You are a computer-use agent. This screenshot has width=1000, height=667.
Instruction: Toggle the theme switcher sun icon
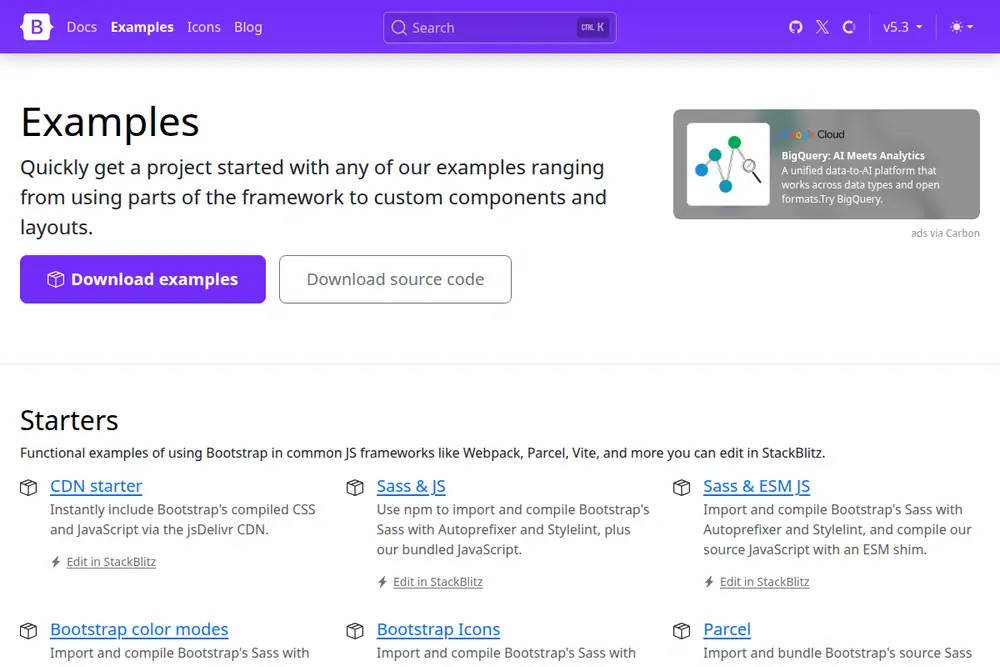(x=961, y=27)
